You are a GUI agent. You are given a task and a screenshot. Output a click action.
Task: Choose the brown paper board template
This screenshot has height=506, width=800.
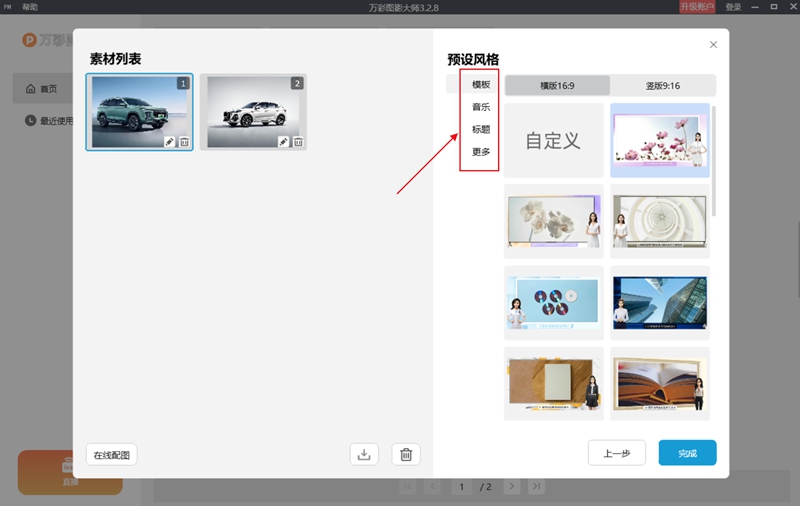[554, 384]
